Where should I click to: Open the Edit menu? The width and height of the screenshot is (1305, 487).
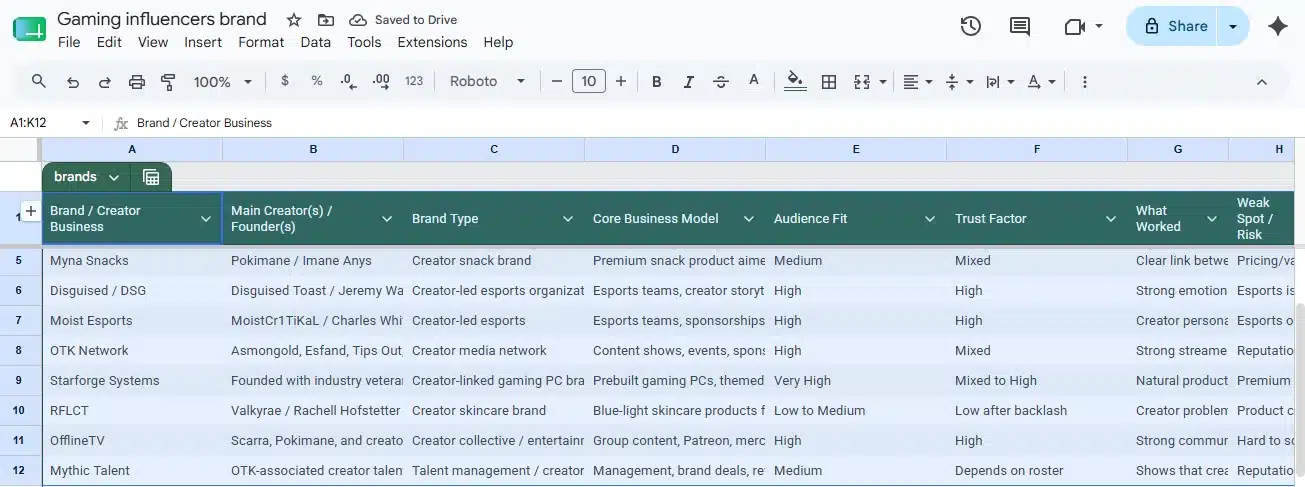pyautogui.click(x=109, y=42)
